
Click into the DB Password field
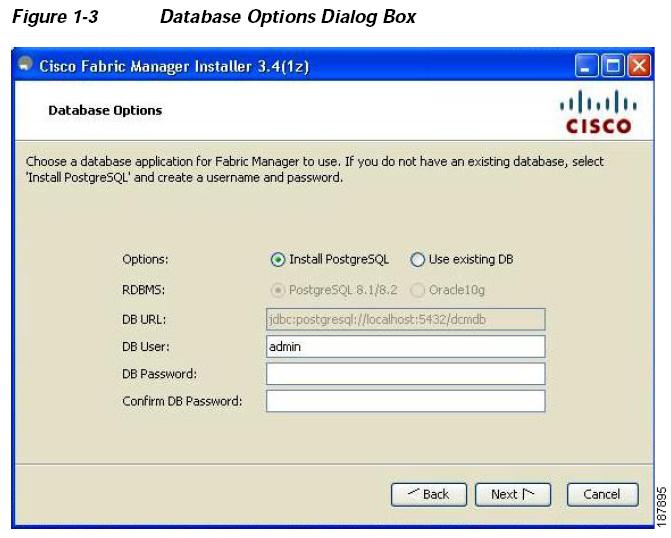click(x=406, y=374)
